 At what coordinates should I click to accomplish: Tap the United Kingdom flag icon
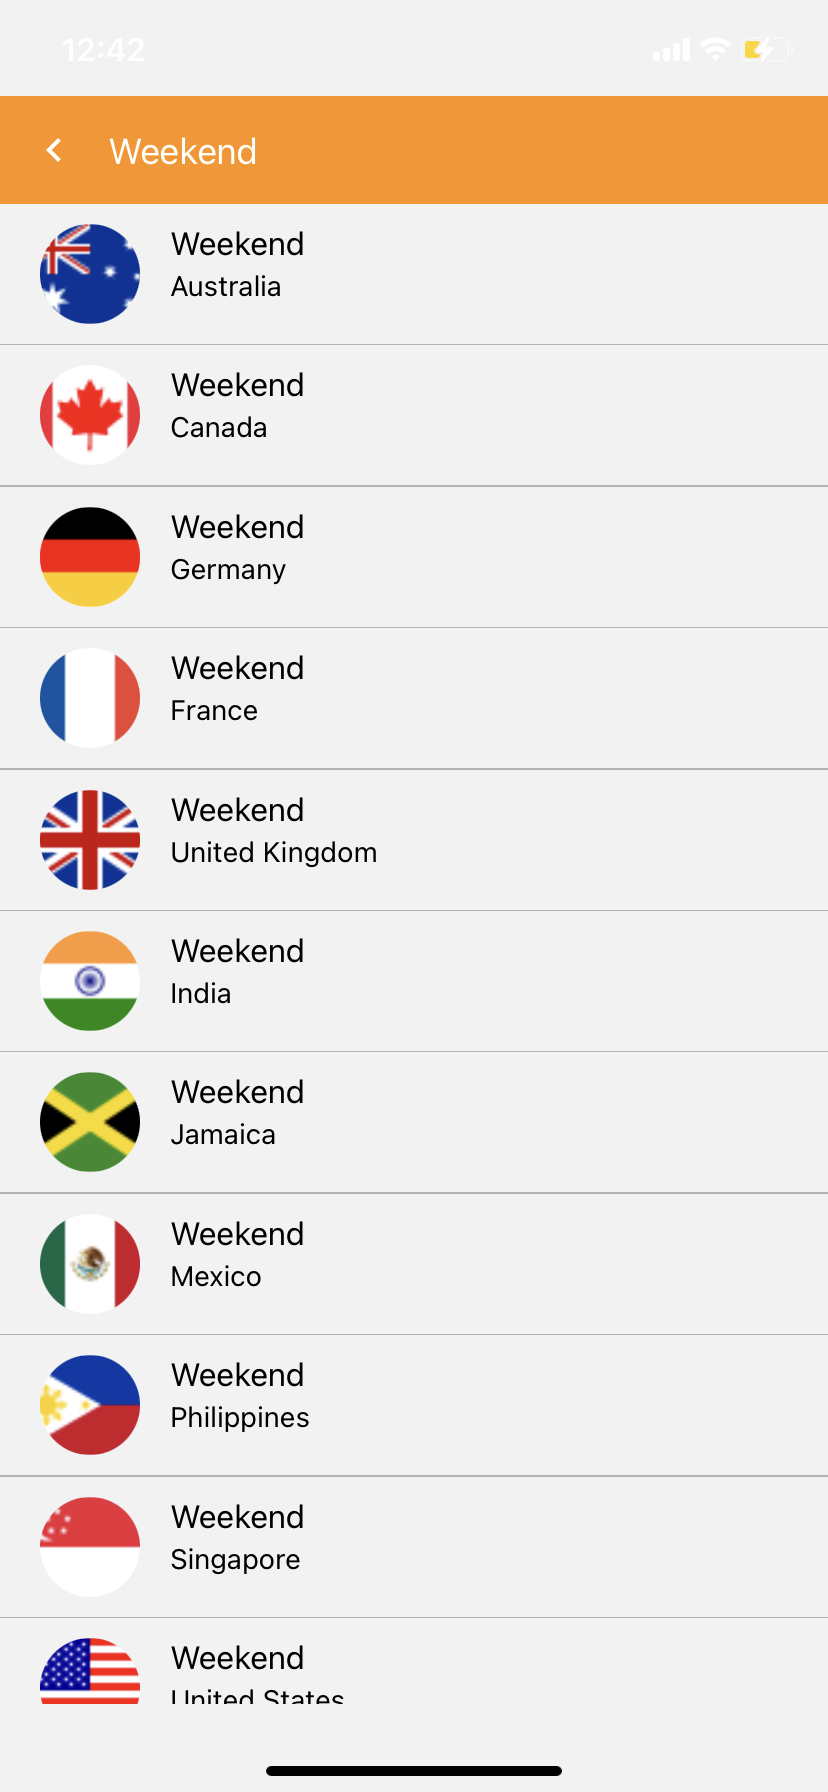pos(90,840)
